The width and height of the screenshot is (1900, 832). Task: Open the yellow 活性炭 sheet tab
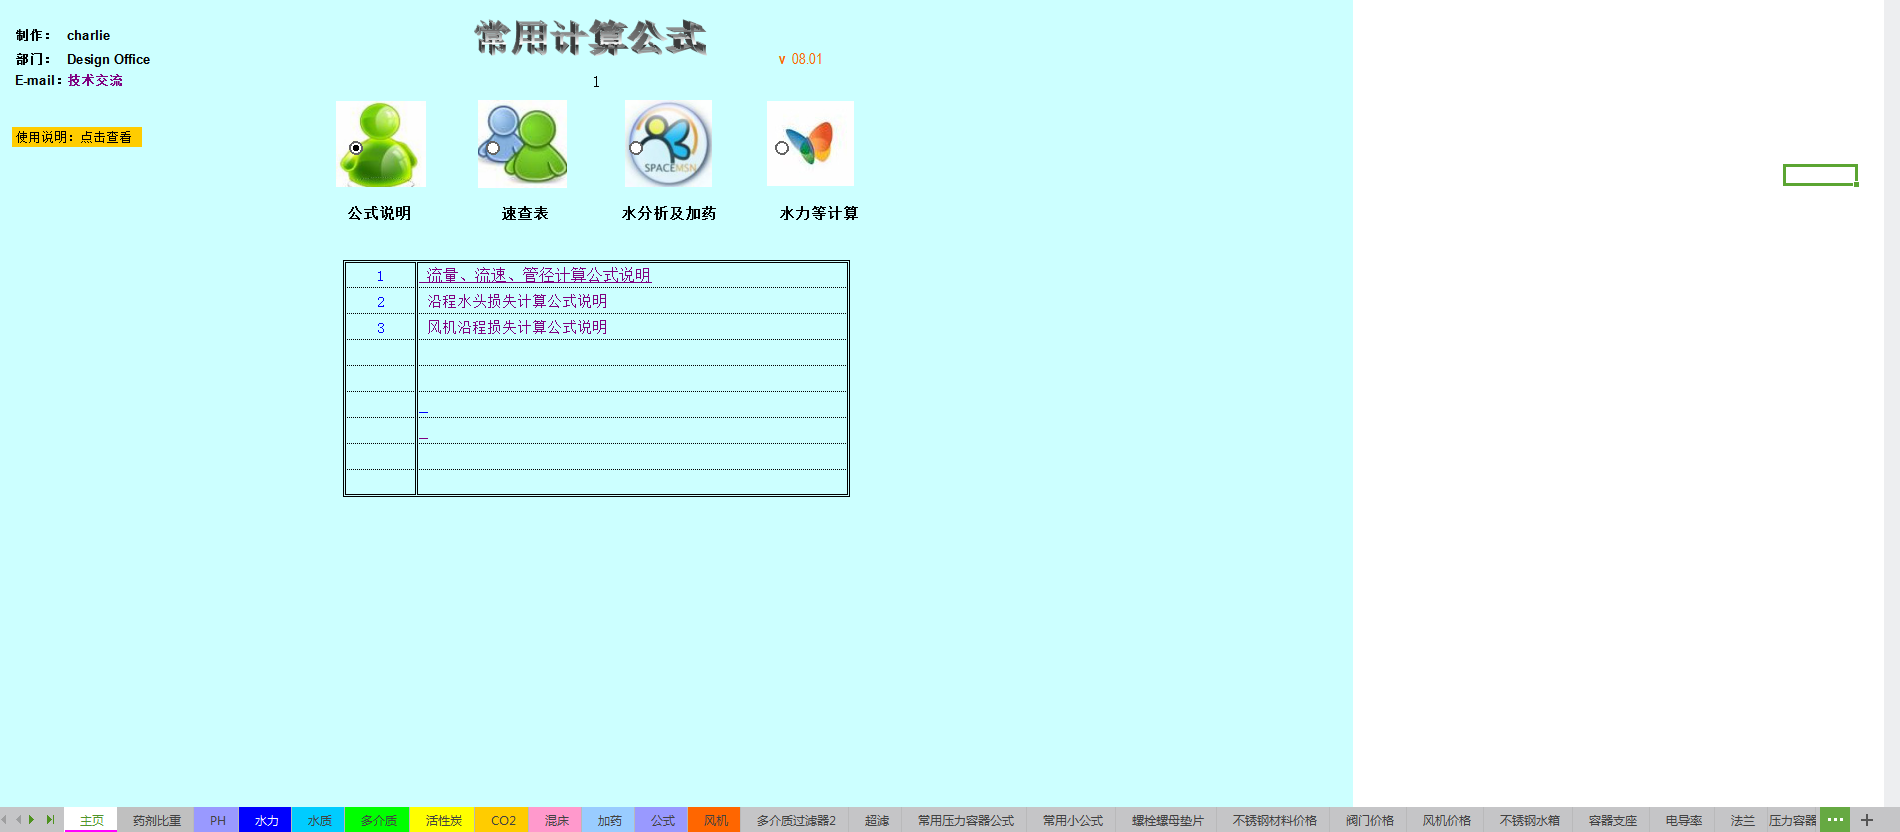coord(443,820)
